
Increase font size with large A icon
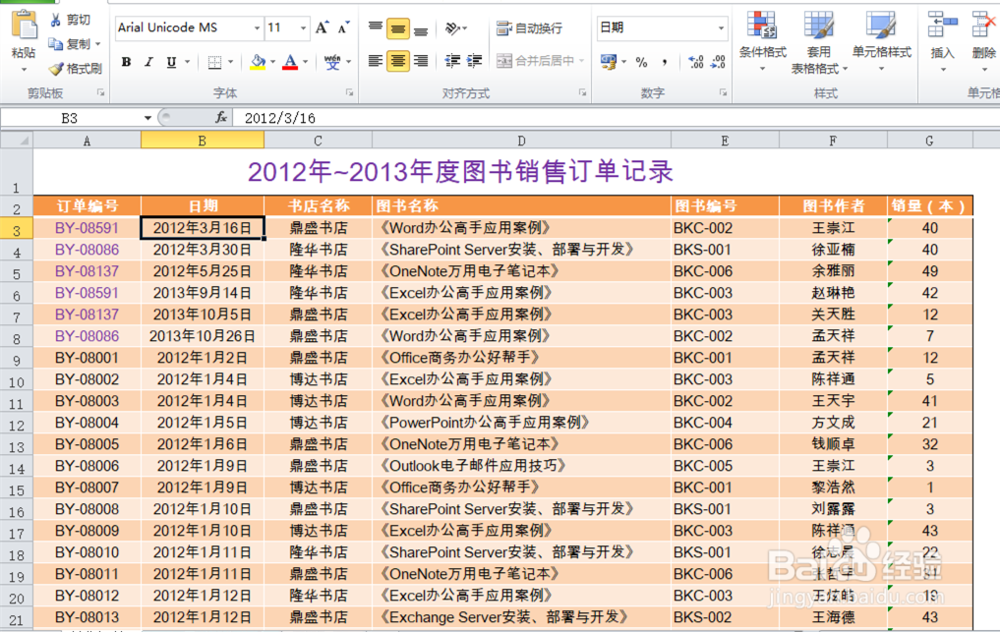322,27
